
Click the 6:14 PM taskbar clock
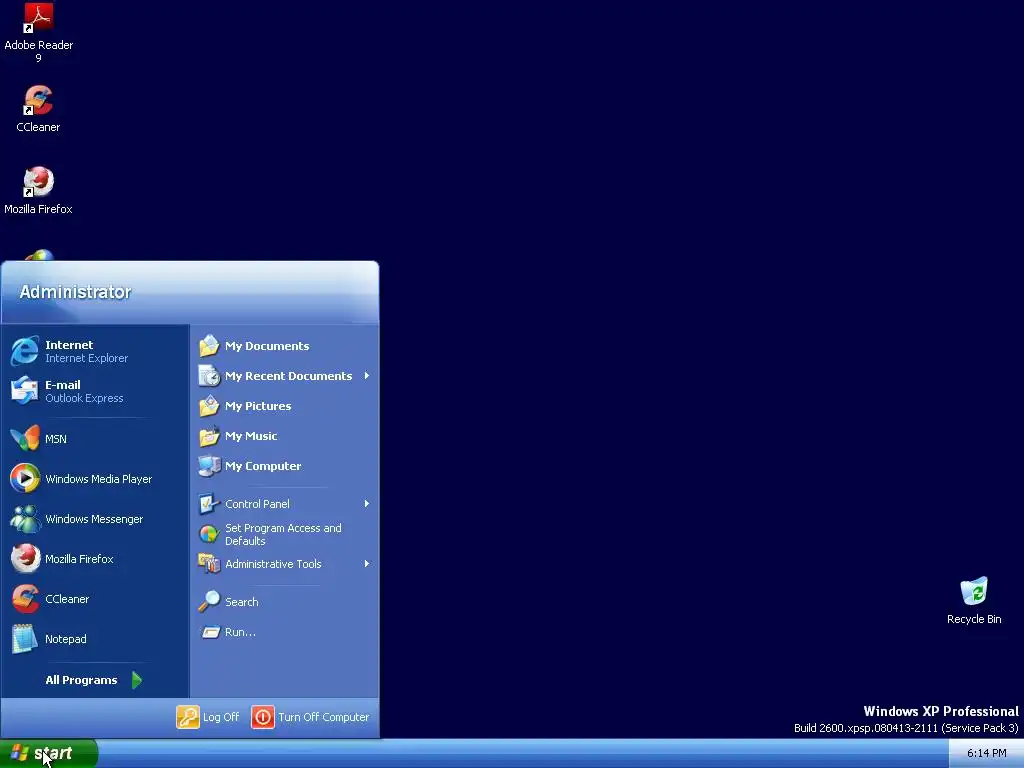(x=986, y=753)
